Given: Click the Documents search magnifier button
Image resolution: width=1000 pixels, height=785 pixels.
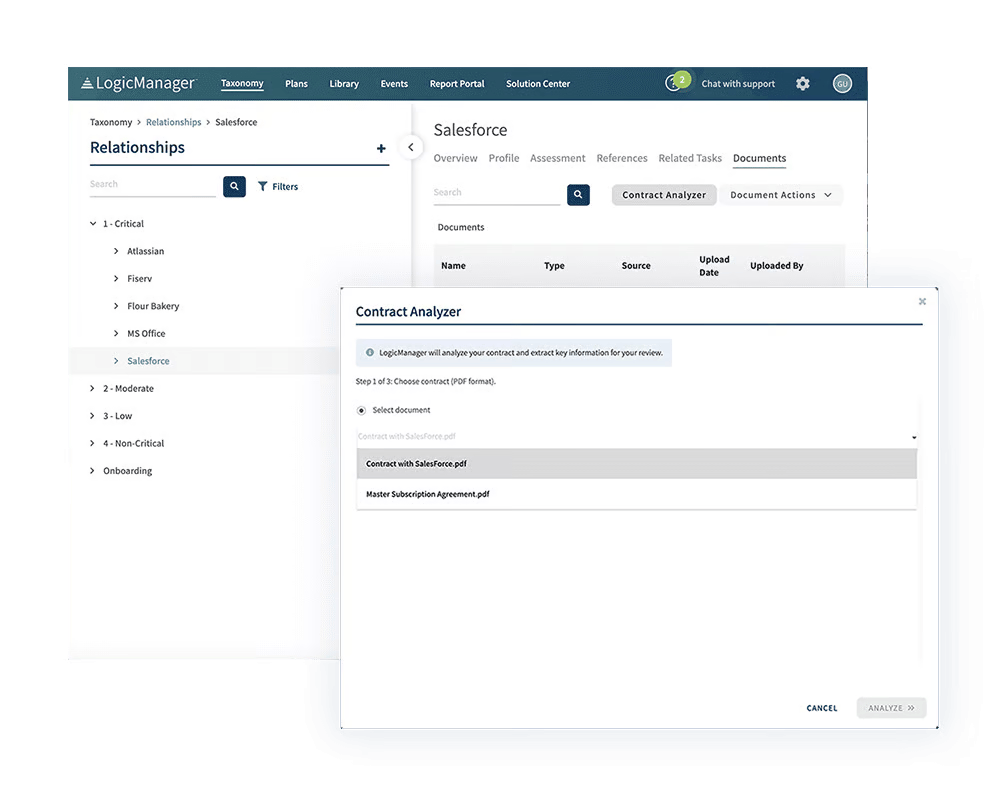Looking at the screenshot, I should click(x=578, y=194).
